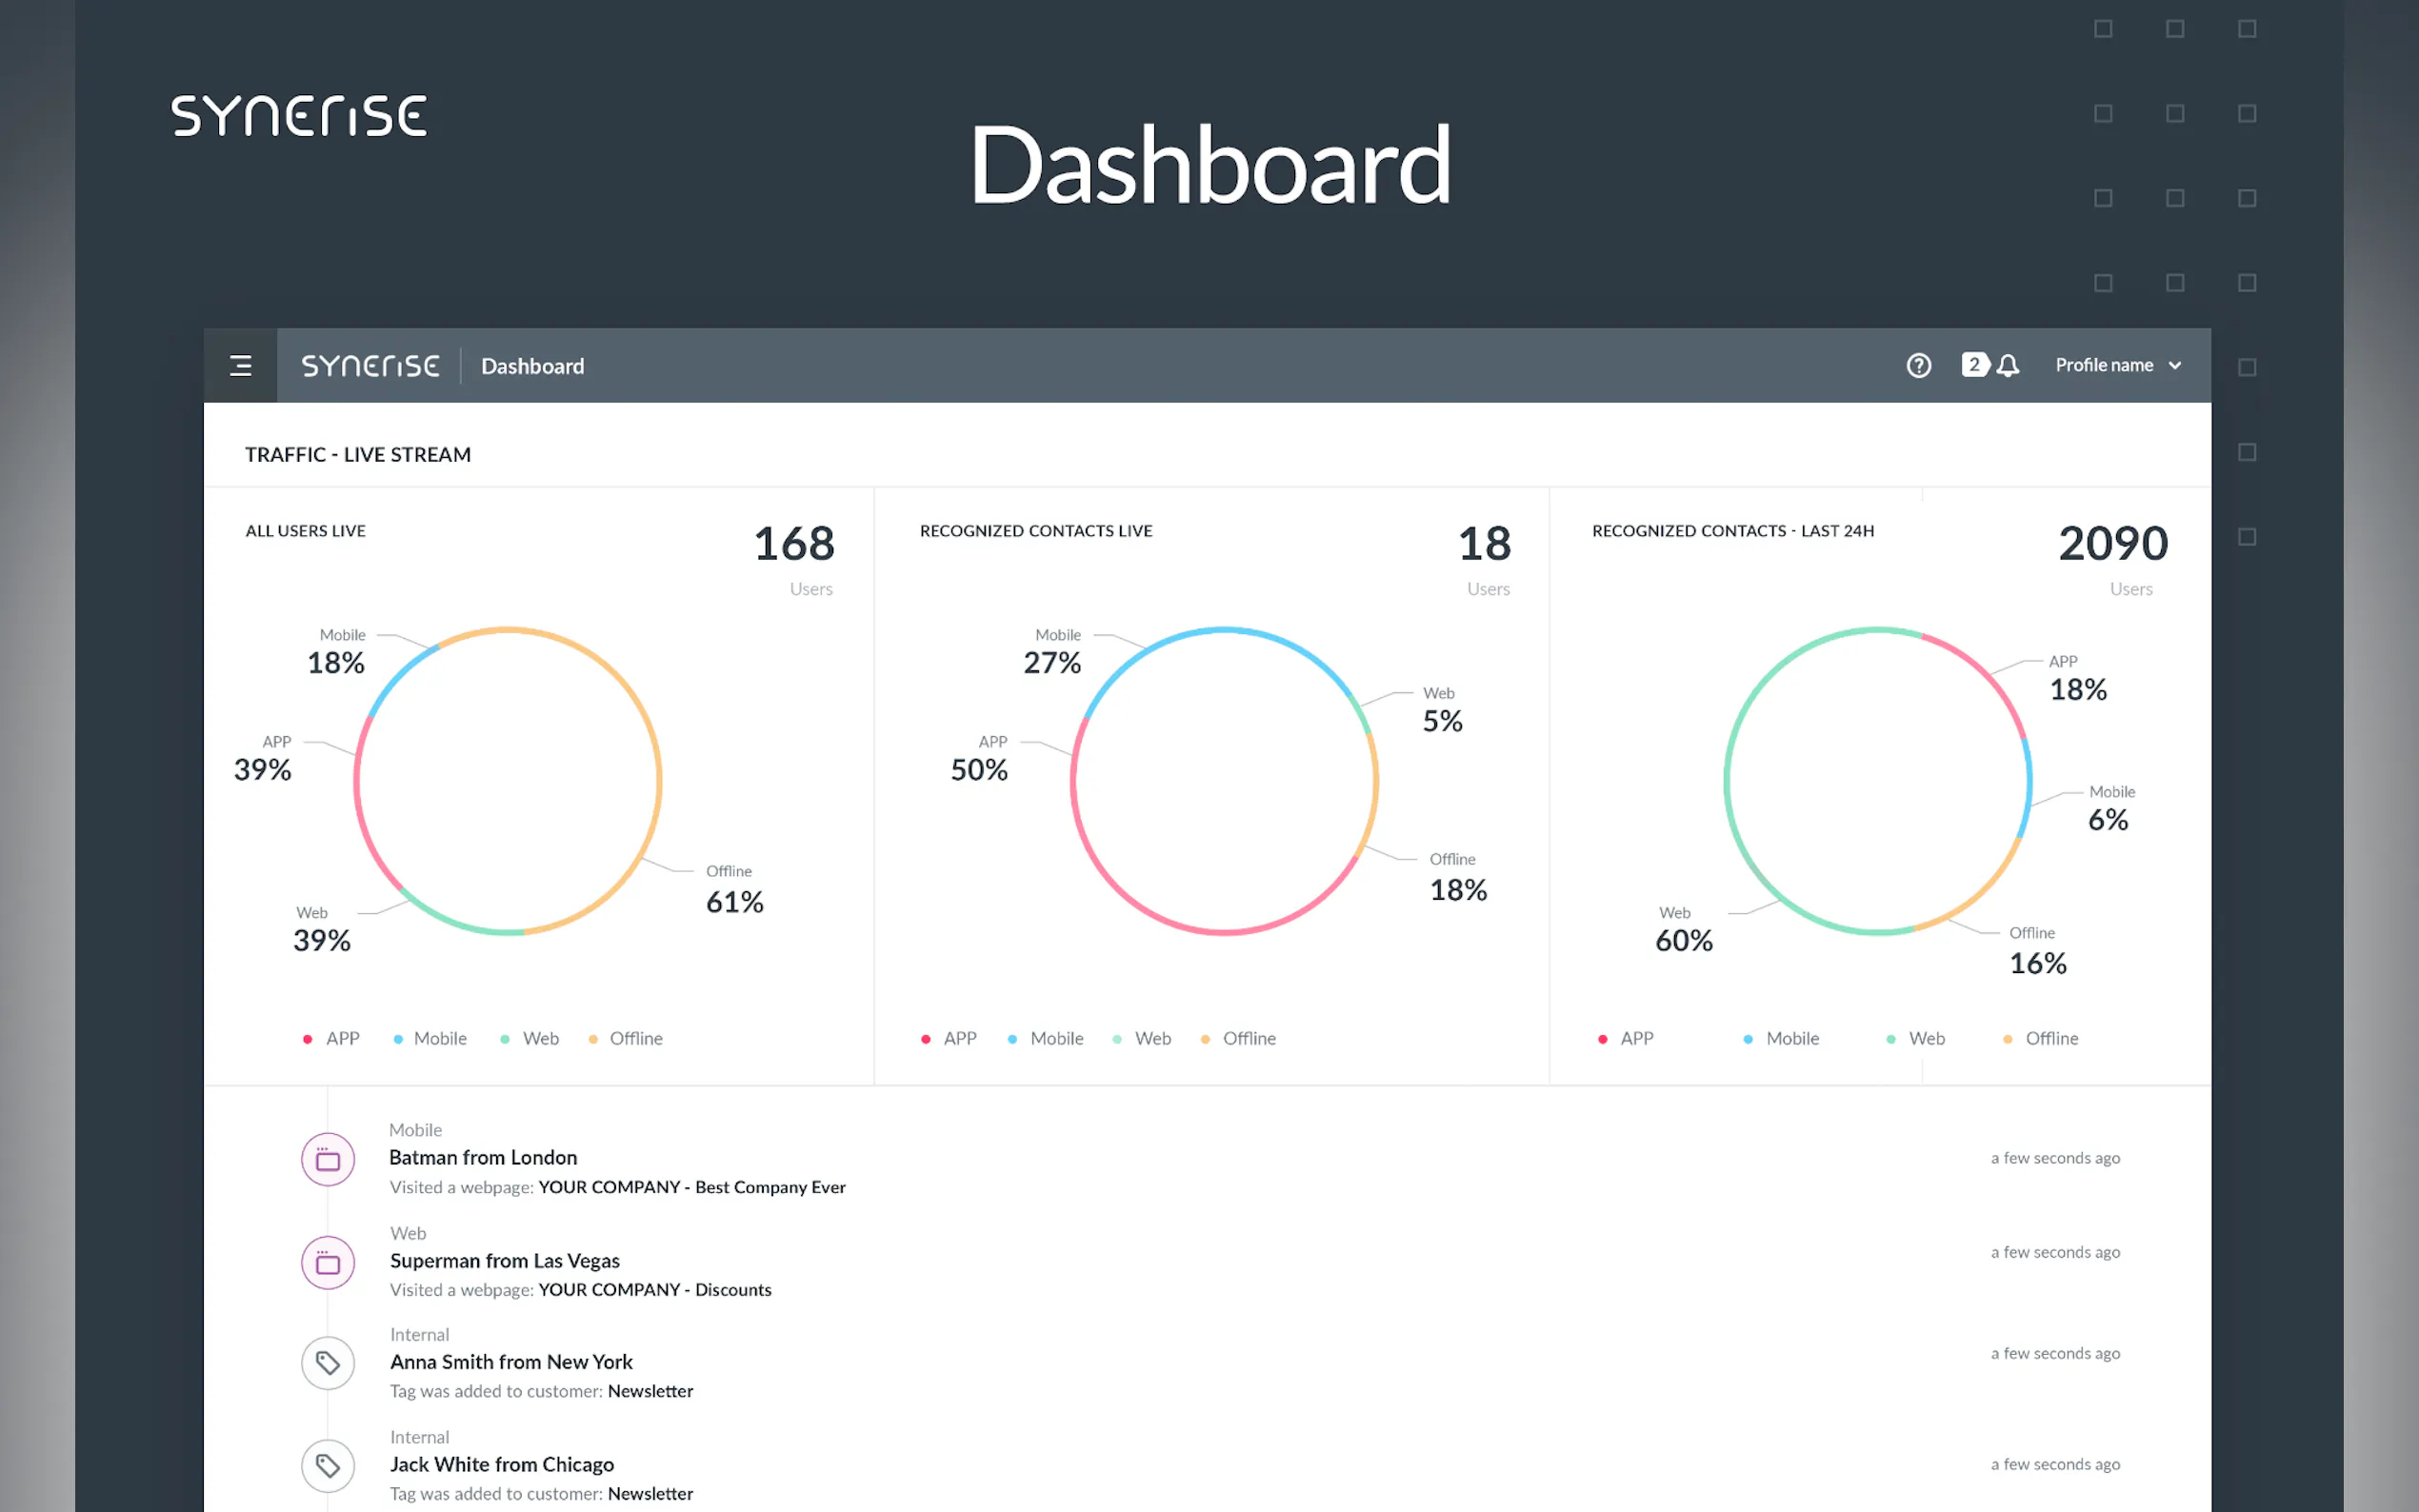
Task: Open the notifications bell icon
Action: [x=2008, y=366]
